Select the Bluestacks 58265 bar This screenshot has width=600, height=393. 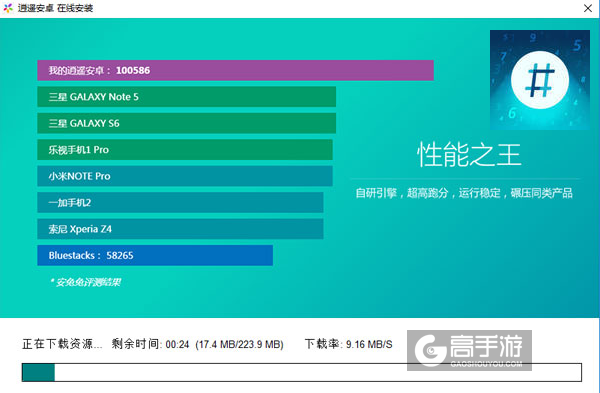coord(155,255)
